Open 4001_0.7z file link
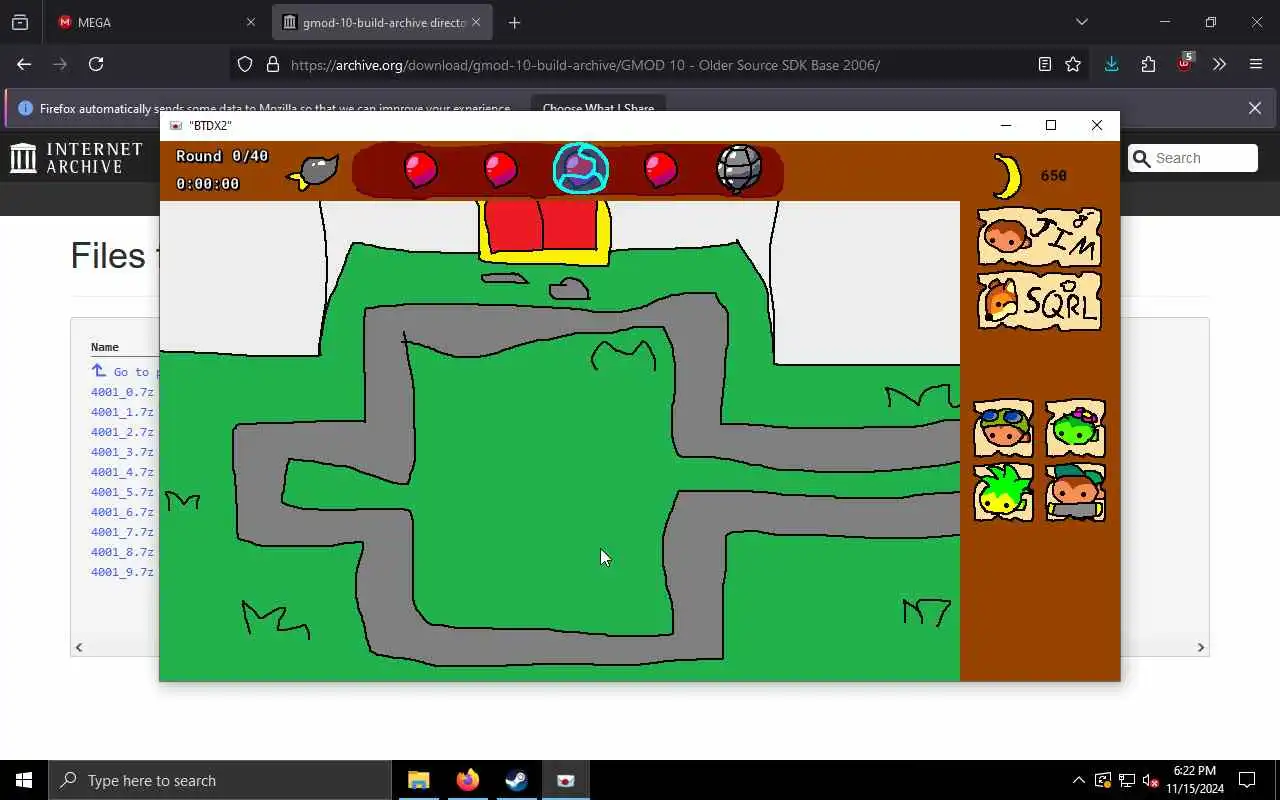Screen dimensions: 1280x800 (x=122, y=392)
